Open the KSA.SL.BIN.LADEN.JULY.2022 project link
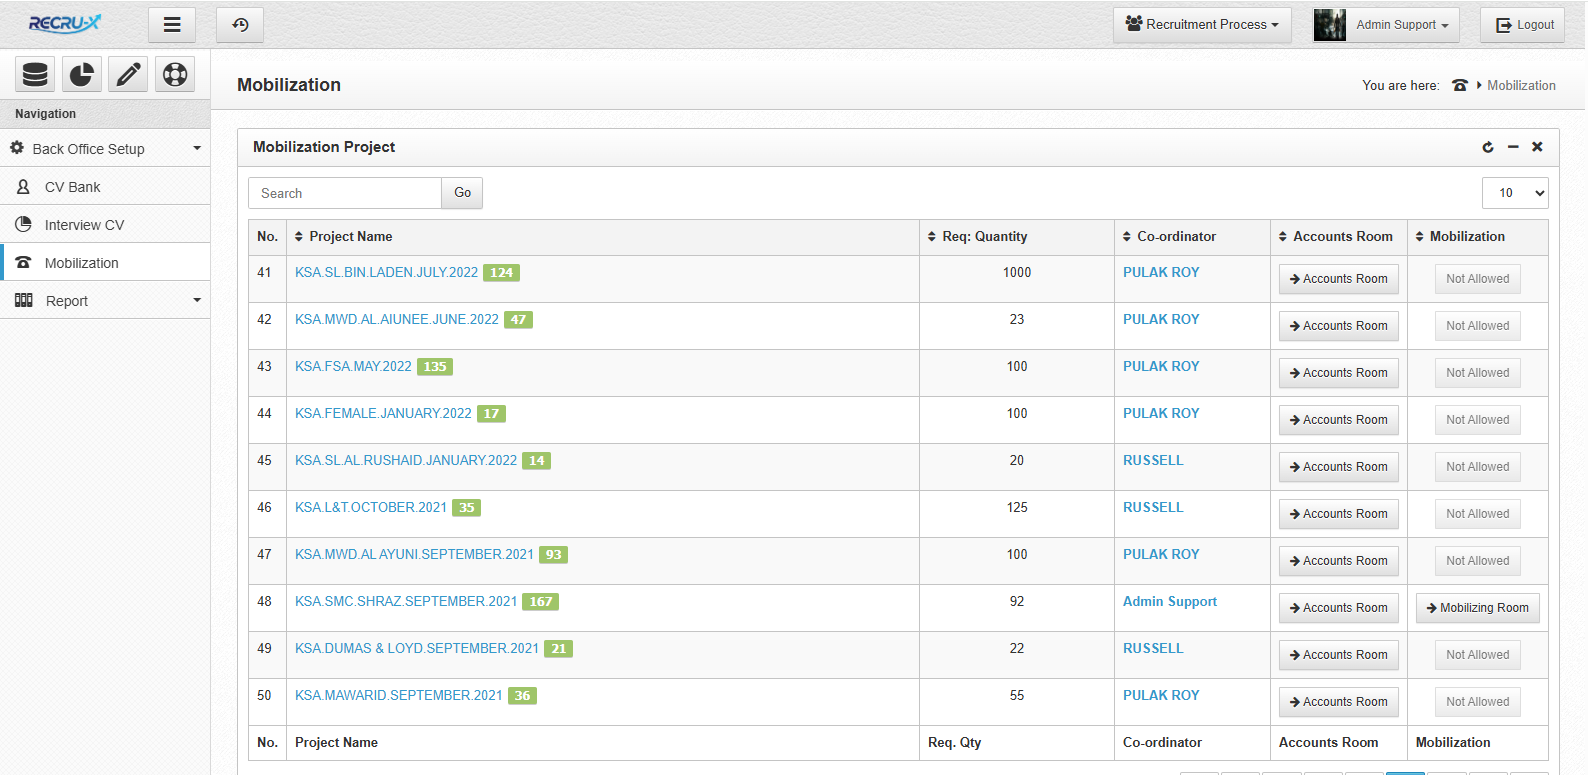The image size is (1588, 775). point(386,273)
